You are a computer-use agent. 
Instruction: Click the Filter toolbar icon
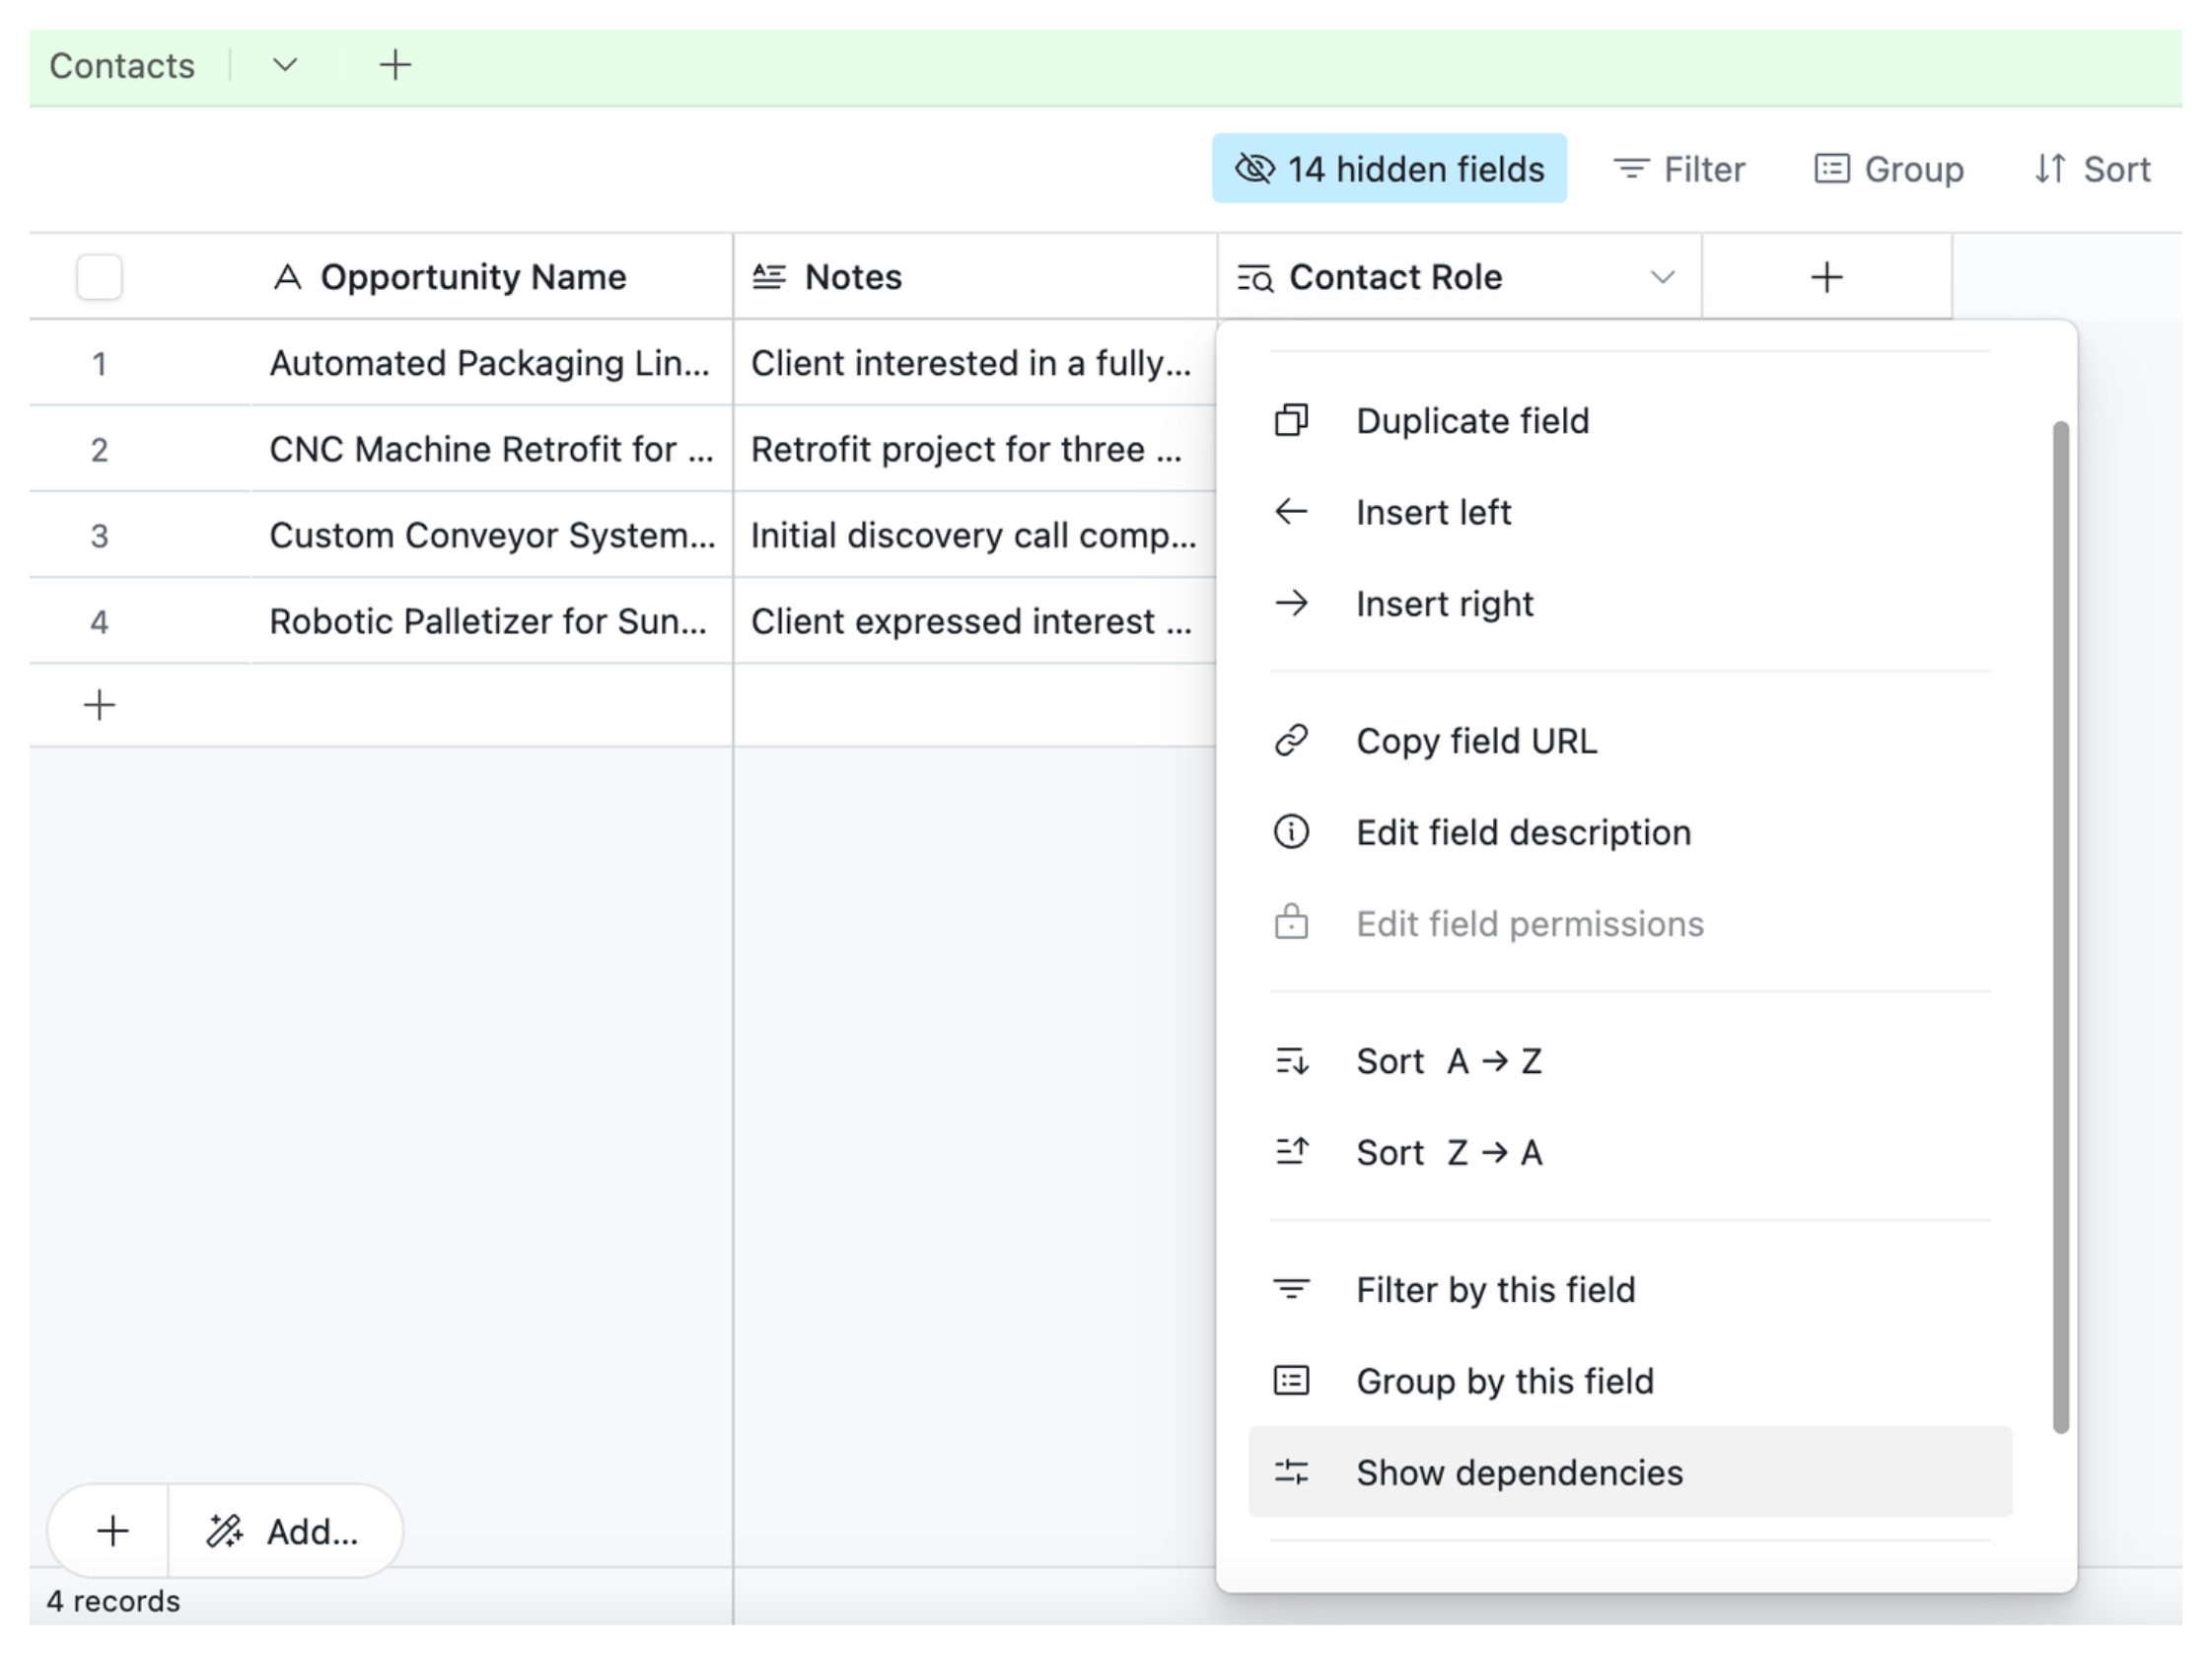click(1632, 168)
